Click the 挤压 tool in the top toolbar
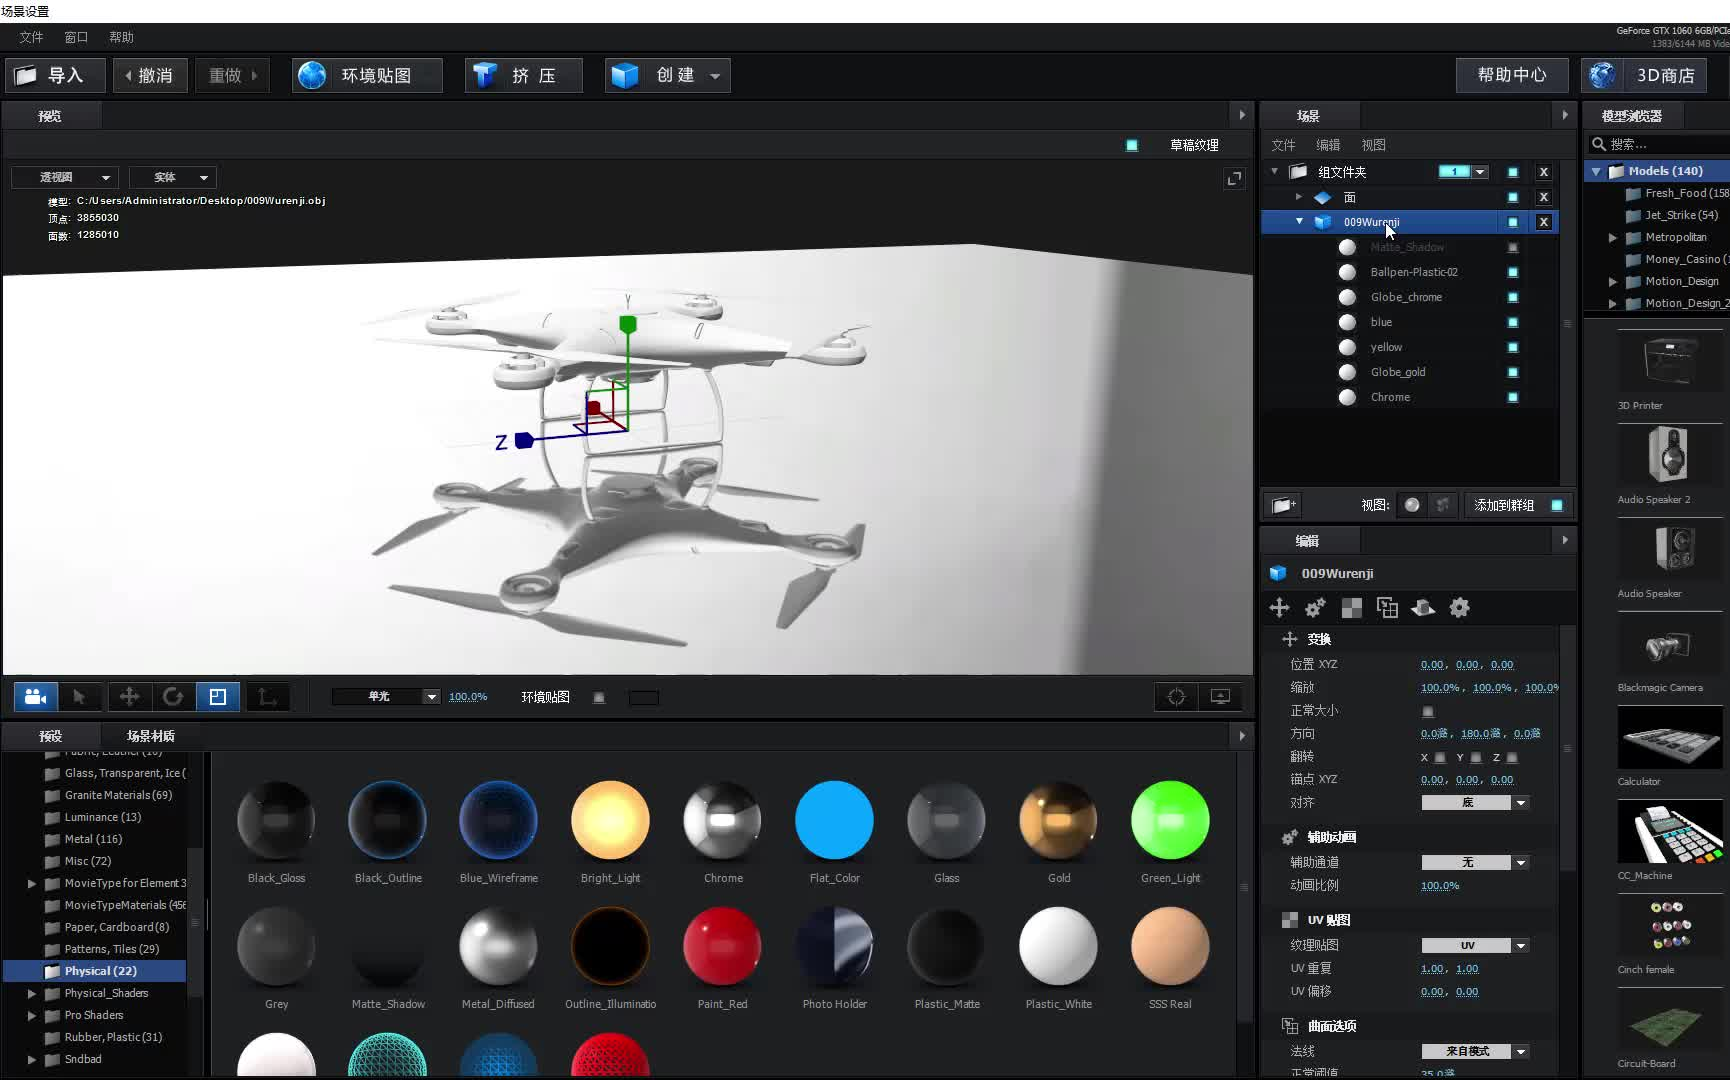The width and height of the screenshot is (1730, 1080). (x=522, y=75)
